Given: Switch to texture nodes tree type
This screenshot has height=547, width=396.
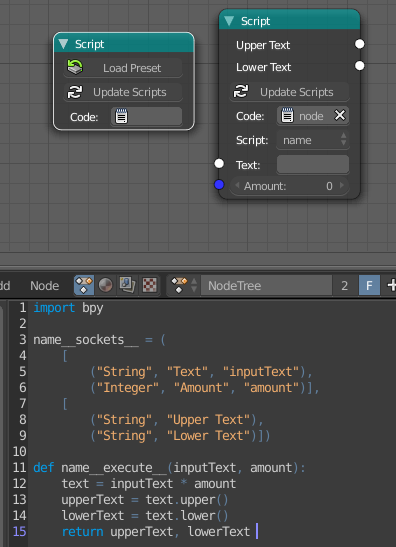Looking at the screenshot, I should 149,285.
